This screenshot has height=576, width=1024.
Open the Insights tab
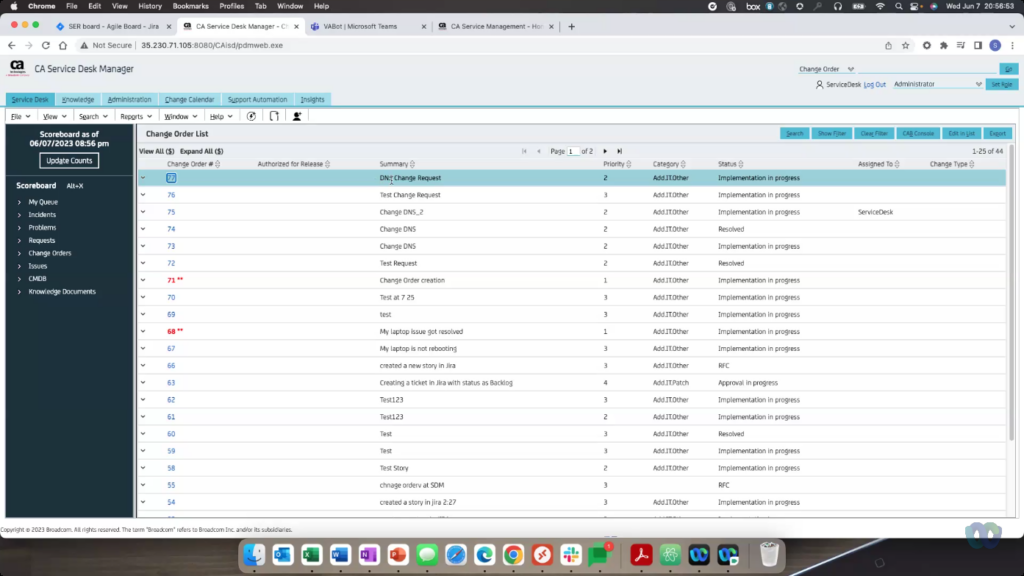tap(312, 99)
